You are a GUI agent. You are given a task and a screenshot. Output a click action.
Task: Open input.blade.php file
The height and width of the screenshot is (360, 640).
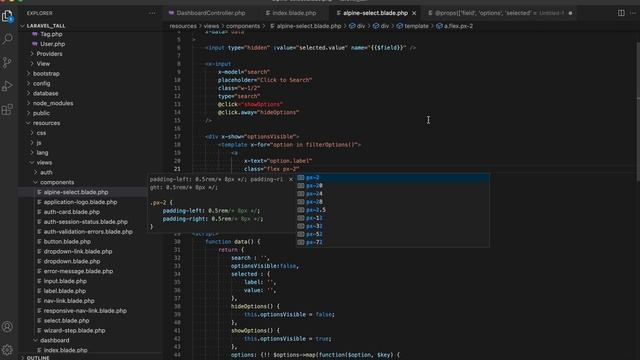click(x=65, y=281)
